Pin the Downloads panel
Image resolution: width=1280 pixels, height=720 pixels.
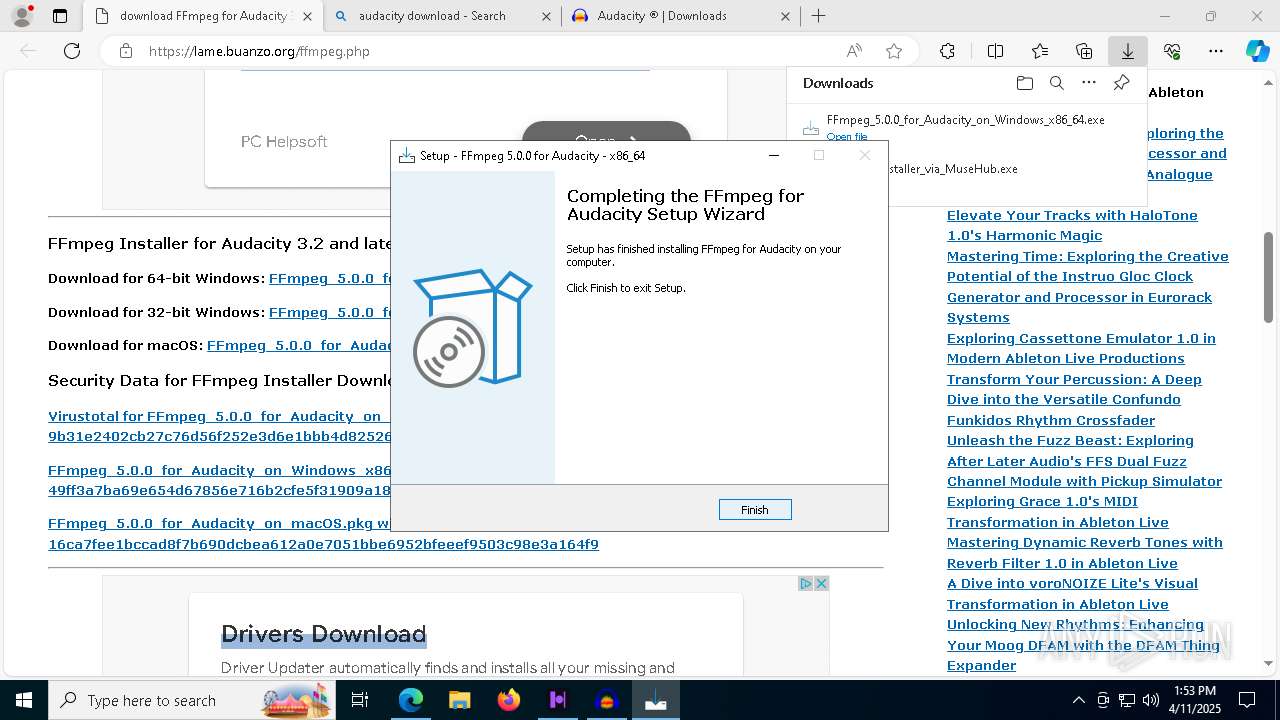click(1121, 83)
